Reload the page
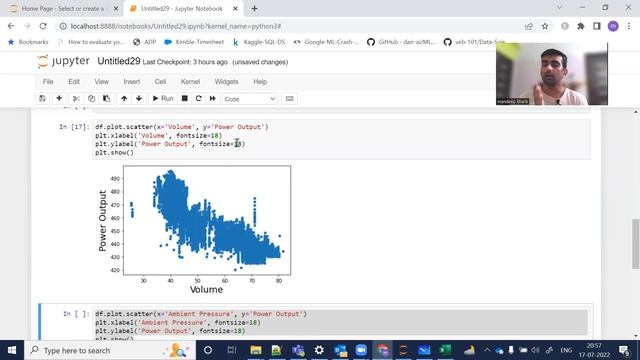This screenshot has width=640, height=360. point(43,26)
